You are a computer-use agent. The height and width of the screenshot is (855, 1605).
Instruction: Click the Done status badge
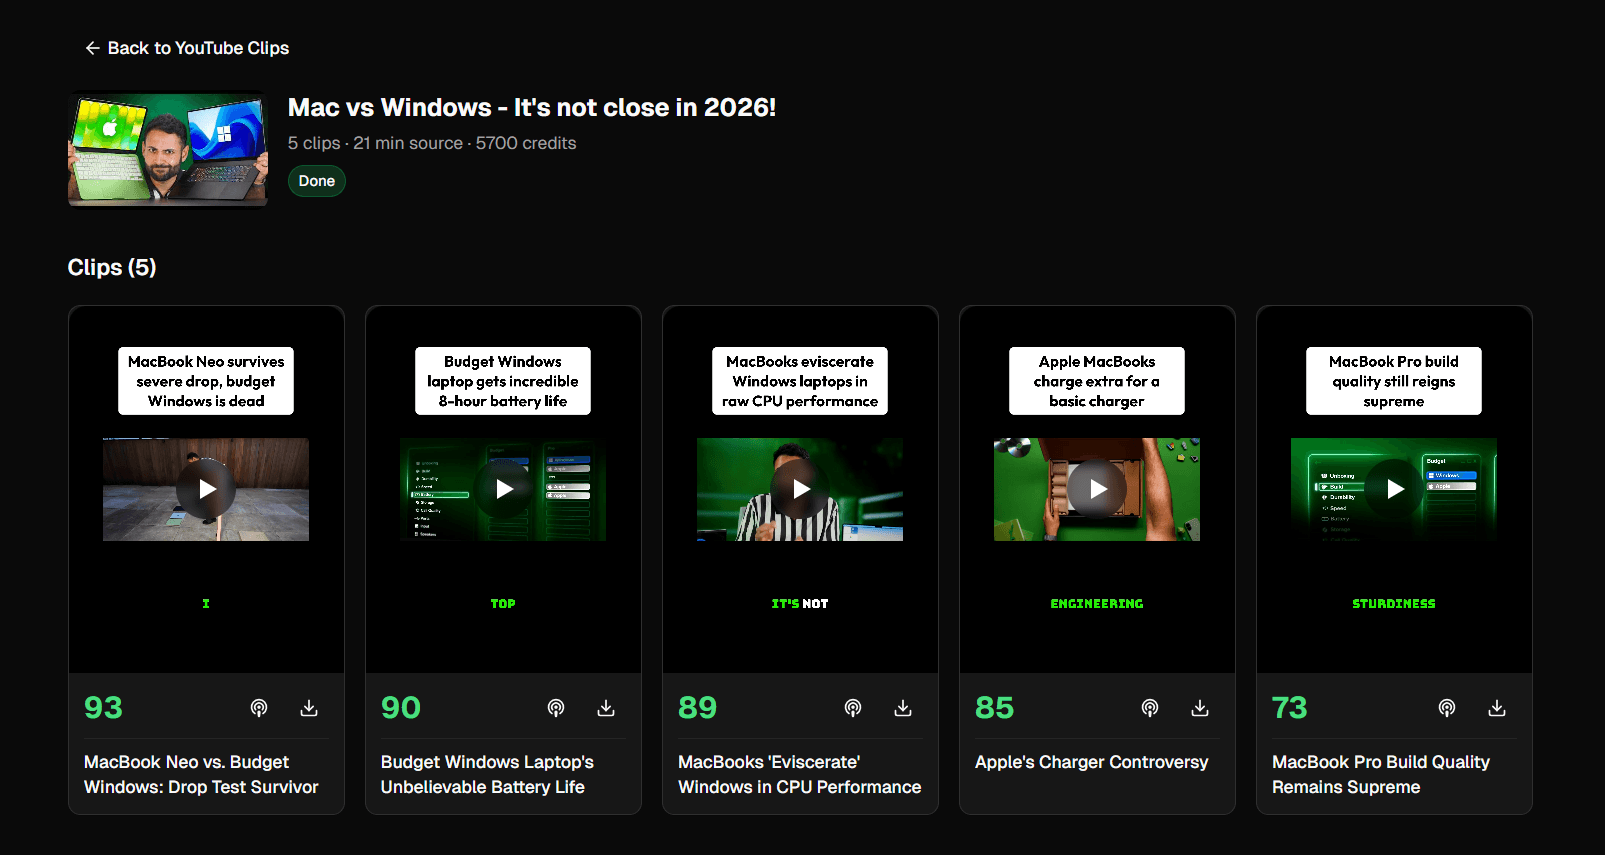317,181
